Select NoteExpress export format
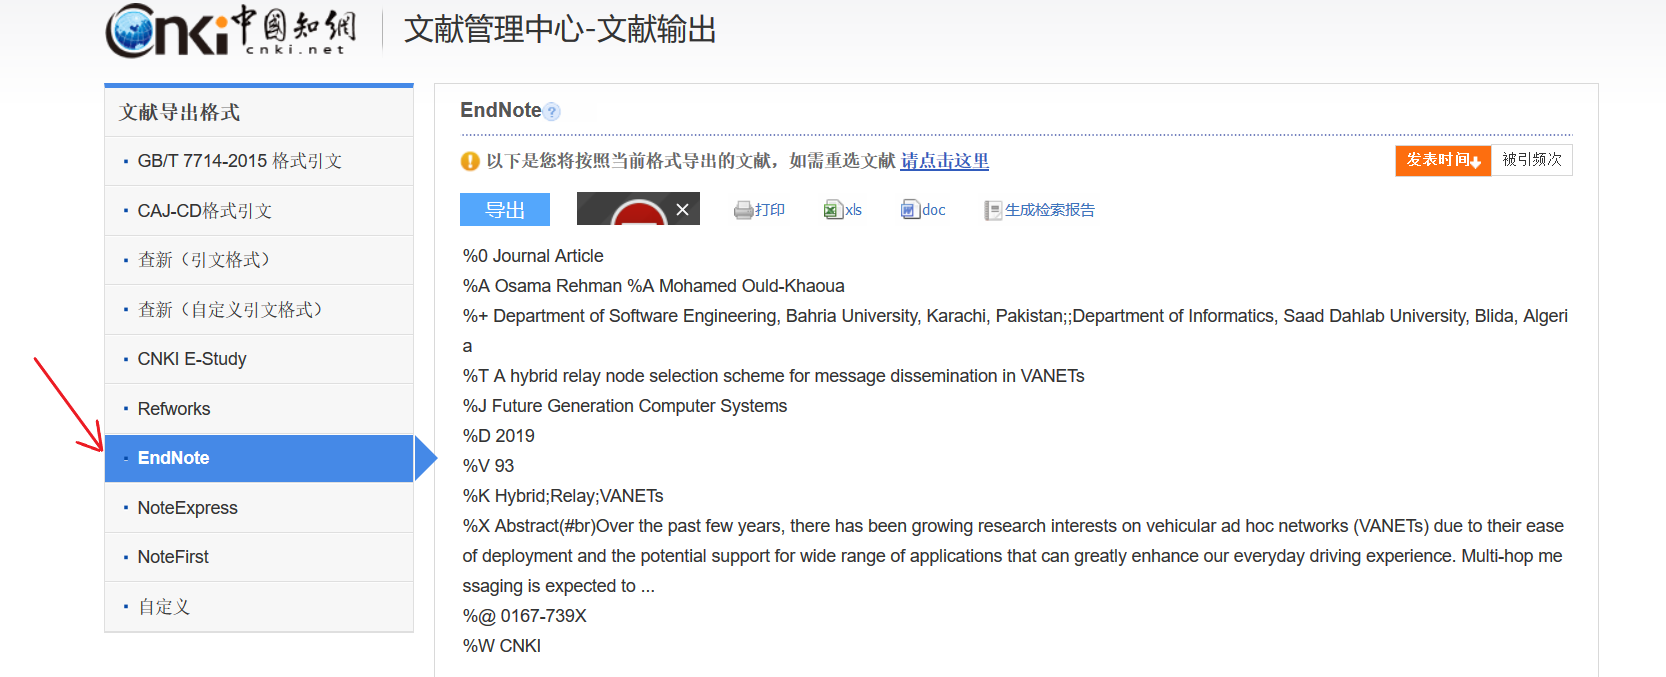 coord(259,508)
